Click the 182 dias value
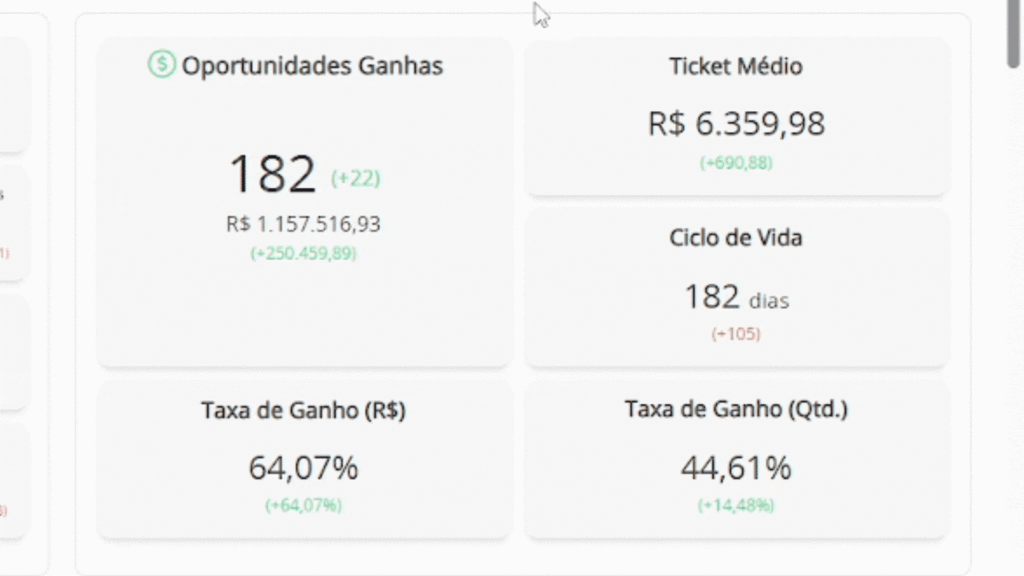Viewport: 1024px width, 576px height. [736, 297]
